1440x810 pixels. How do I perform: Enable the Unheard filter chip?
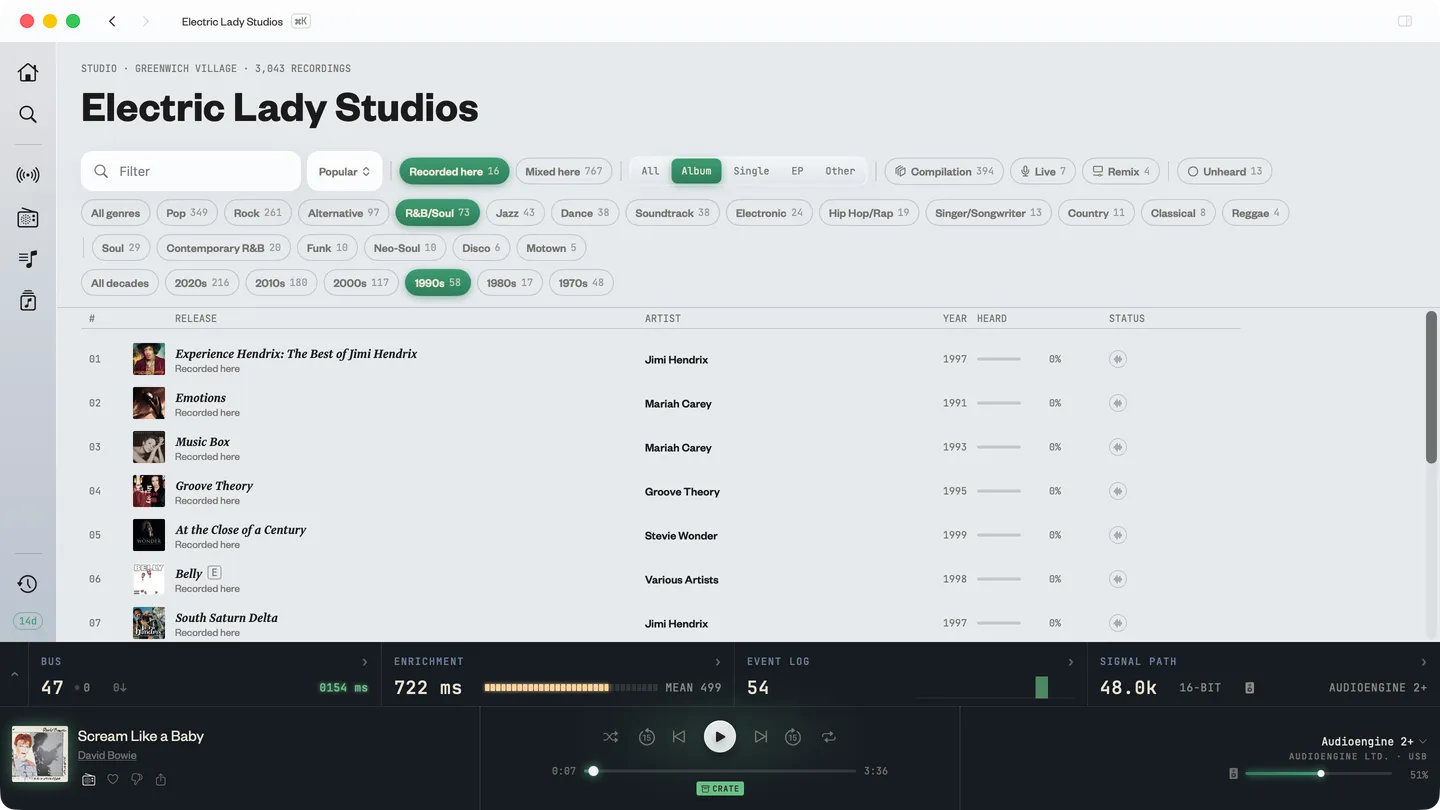coord(1225,171)
